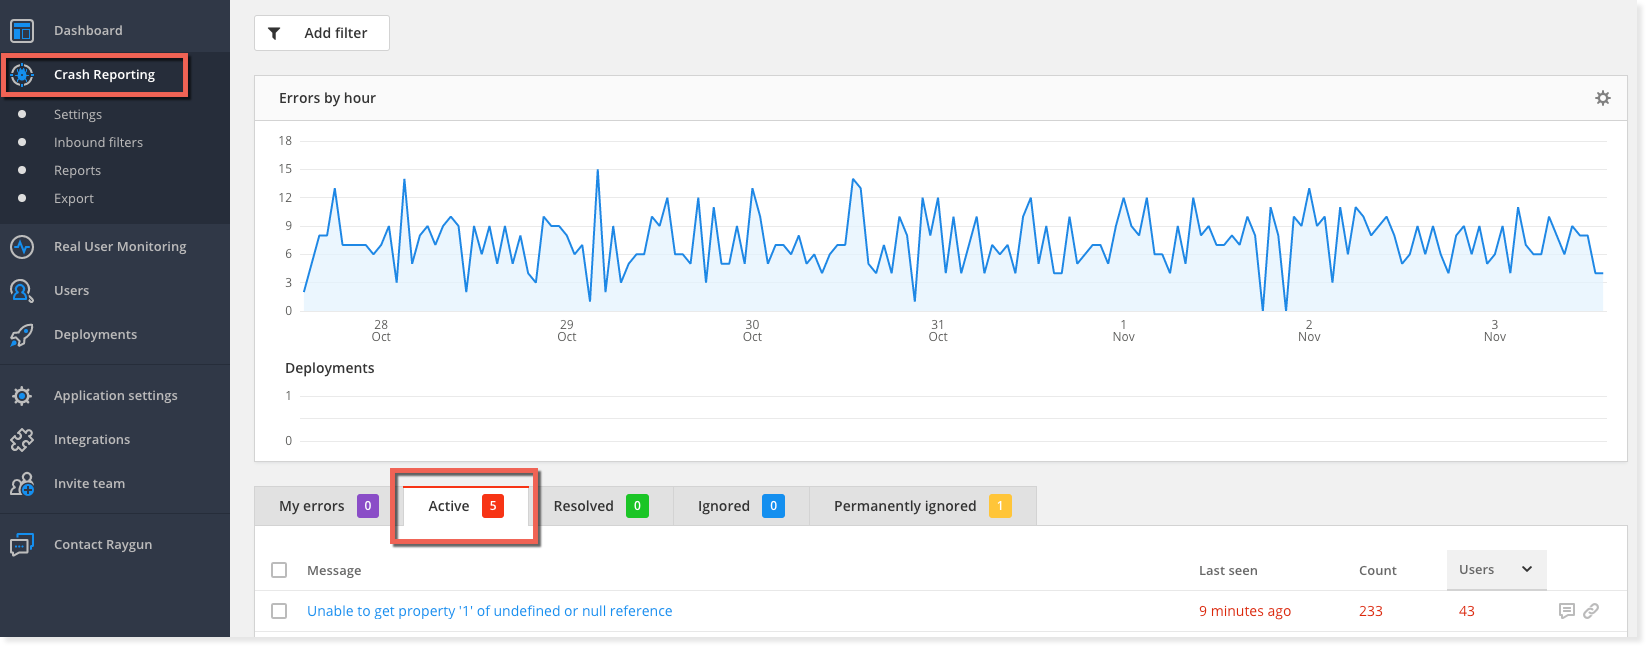Image resolution: width=1647 pixels, height=647 pixels.
Task: Expand the Users column dropdown
Action: (x=1526, y=569)
